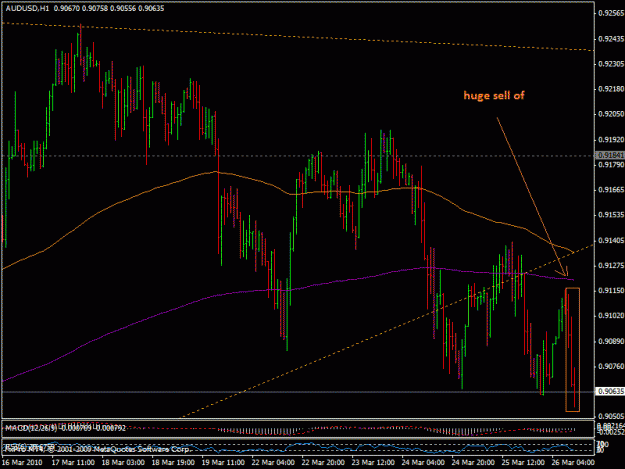Screen dimensions: 625x469
Task: Click the MACD histogram panel
Action: [x=298, y=429]
